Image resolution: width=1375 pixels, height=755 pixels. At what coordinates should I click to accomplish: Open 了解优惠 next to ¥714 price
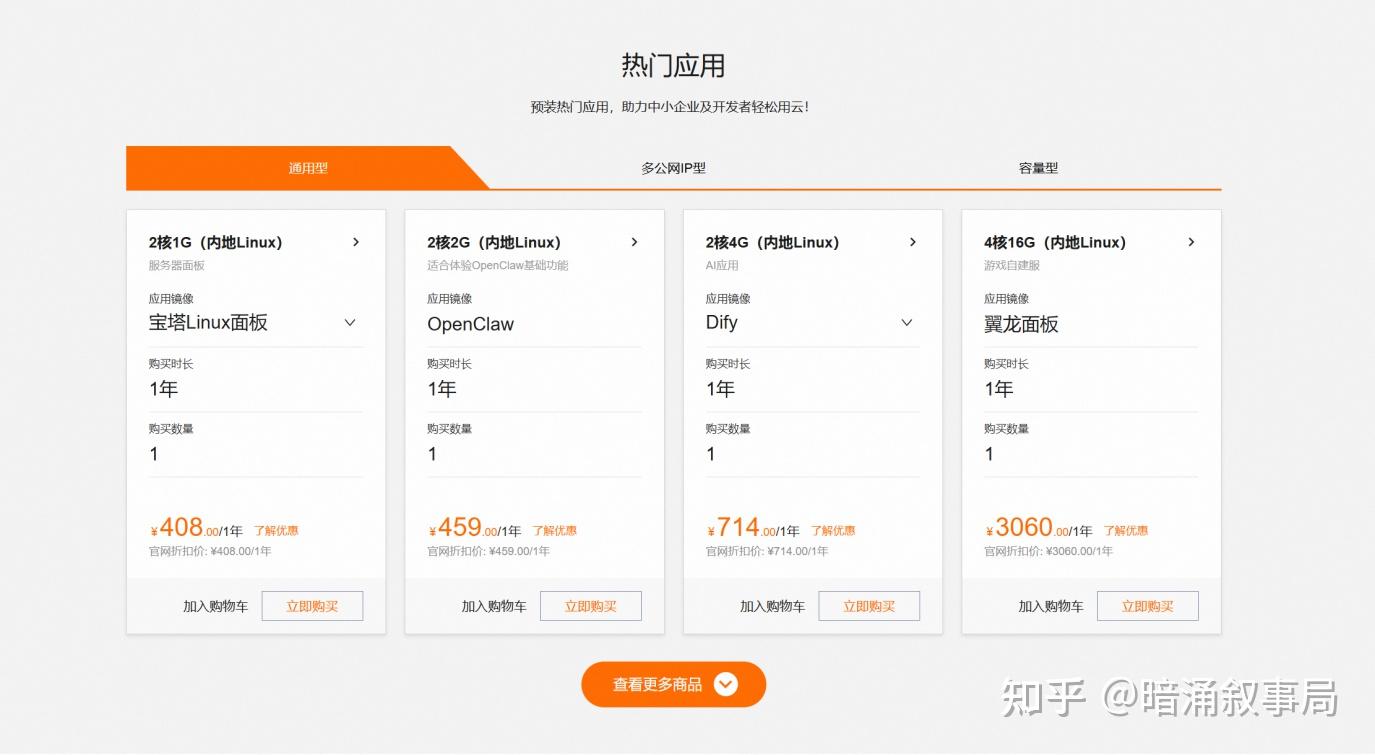(x=833, y=531)
